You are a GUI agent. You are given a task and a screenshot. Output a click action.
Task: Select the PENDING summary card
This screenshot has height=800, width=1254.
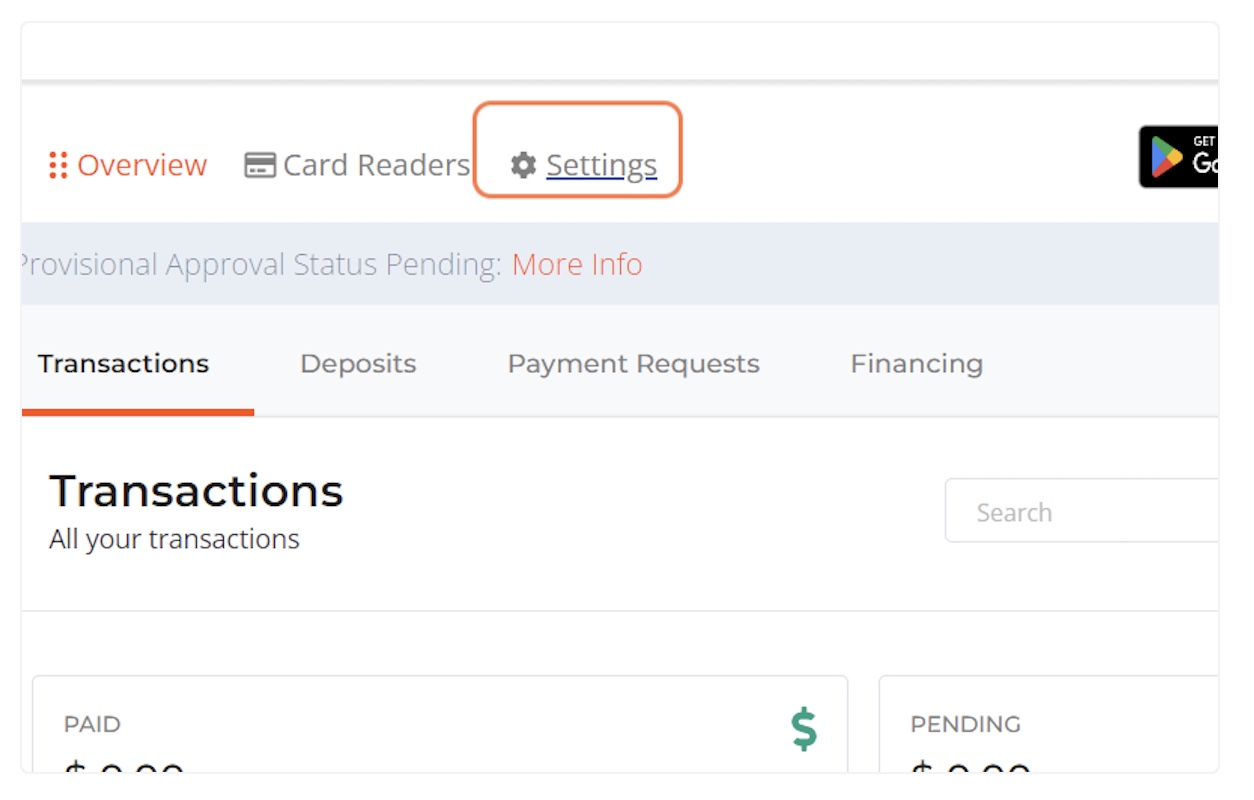click(x=1049, y=724)
